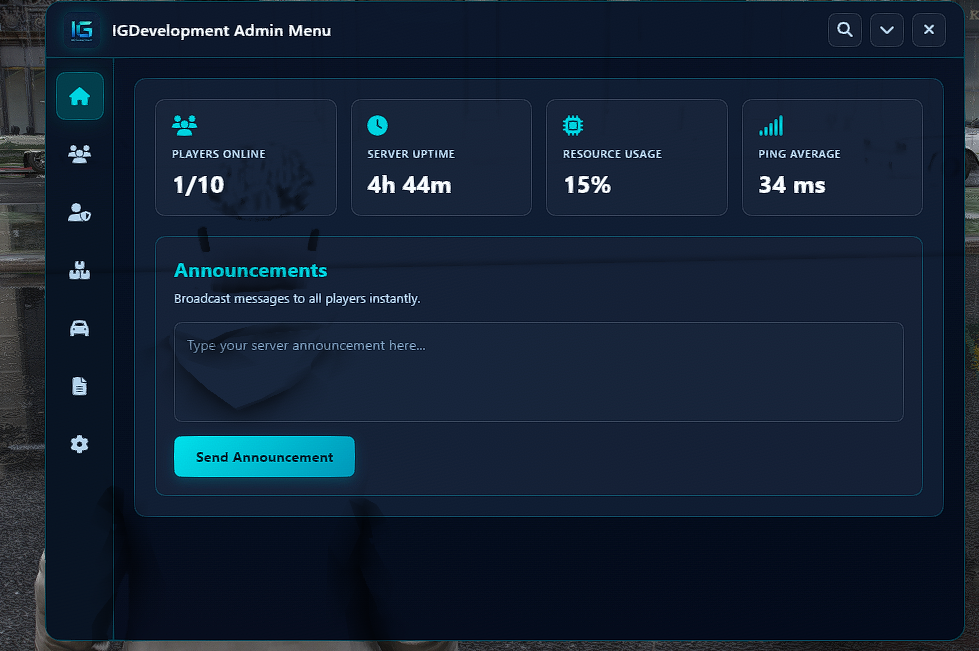The image size is (979, 651).
Task: Open the settings gear in sidebar
Action: click(79, 444)
